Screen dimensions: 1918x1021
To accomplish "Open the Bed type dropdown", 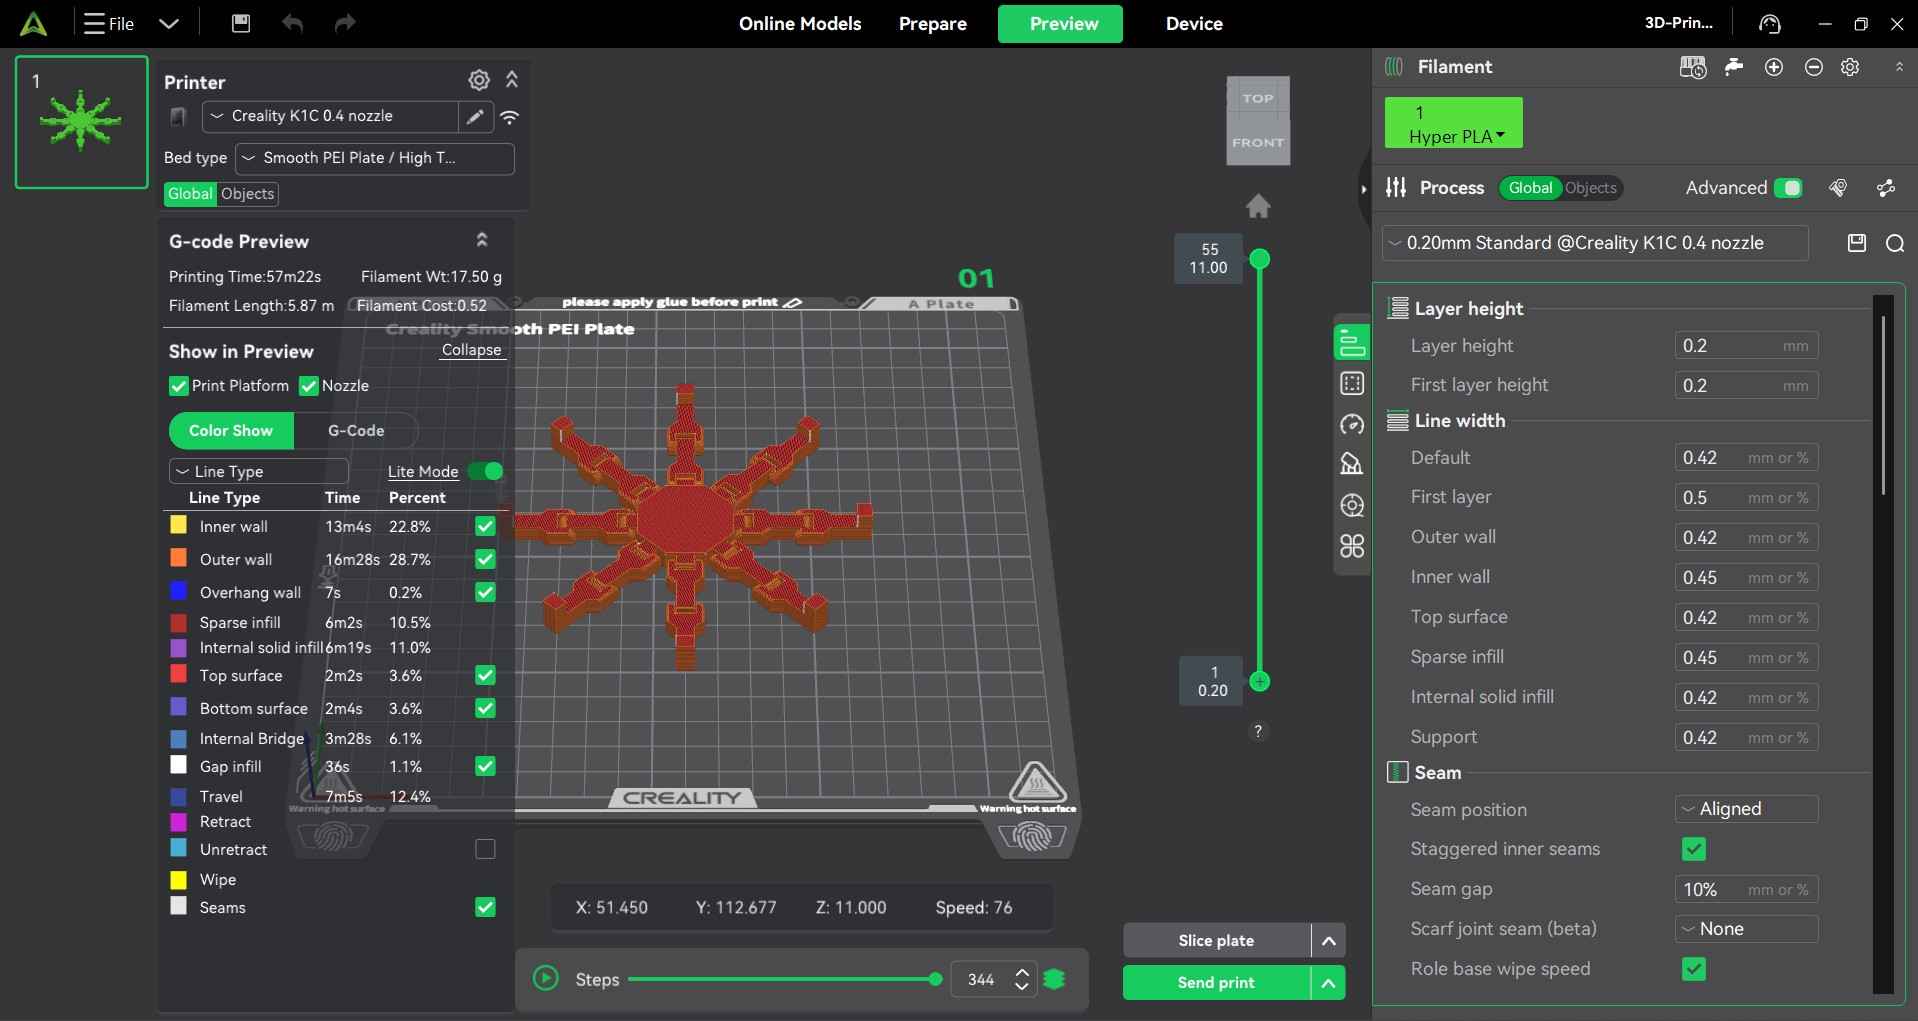I will 375,158.
